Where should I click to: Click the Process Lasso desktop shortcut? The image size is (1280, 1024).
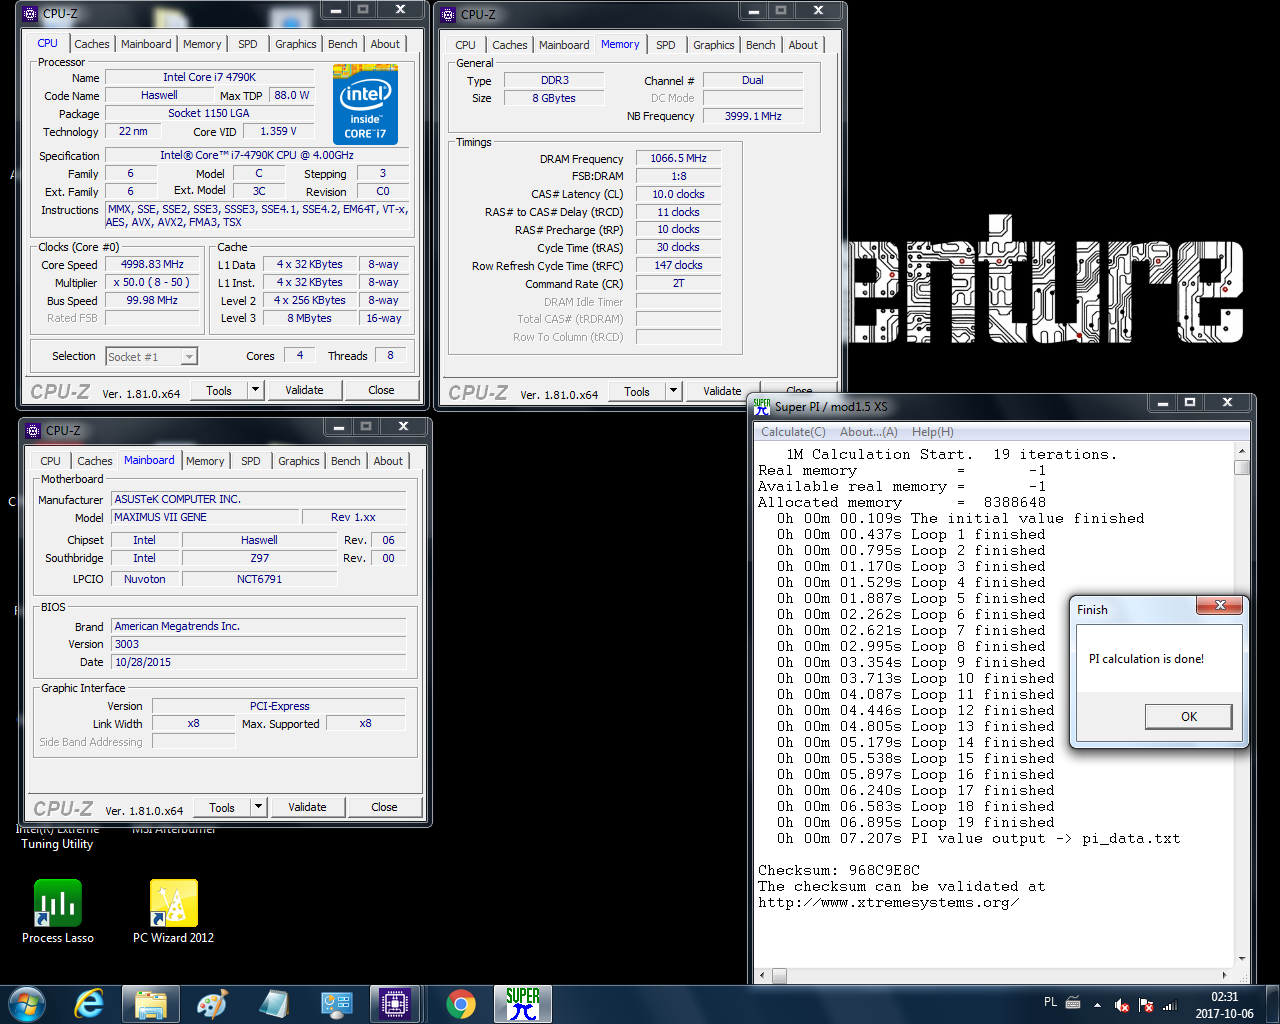[x=58, y=912]
